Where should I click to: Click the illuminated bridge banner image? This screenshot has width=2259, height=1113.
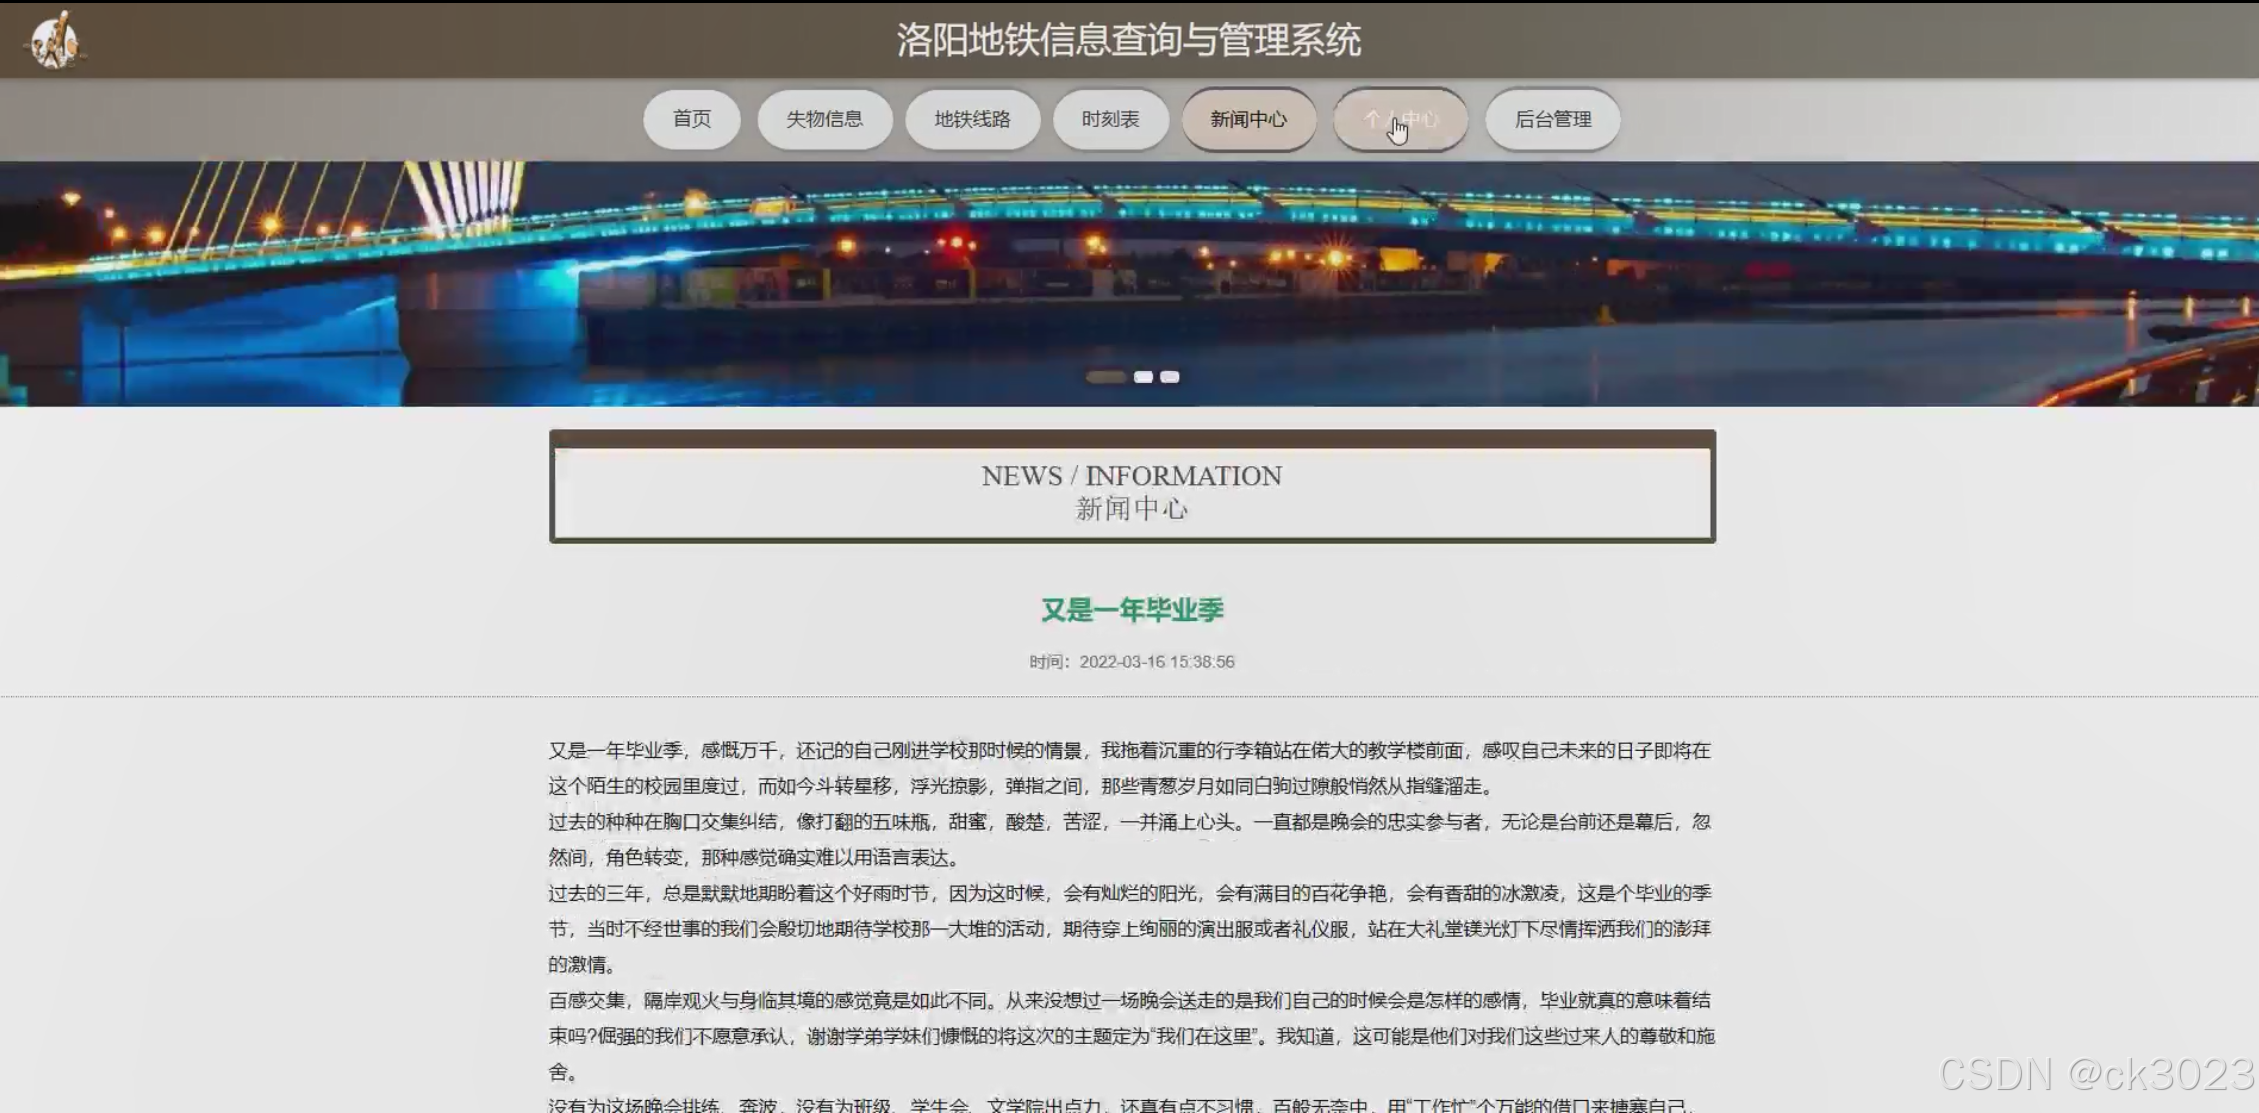(x=1129, y=270)
